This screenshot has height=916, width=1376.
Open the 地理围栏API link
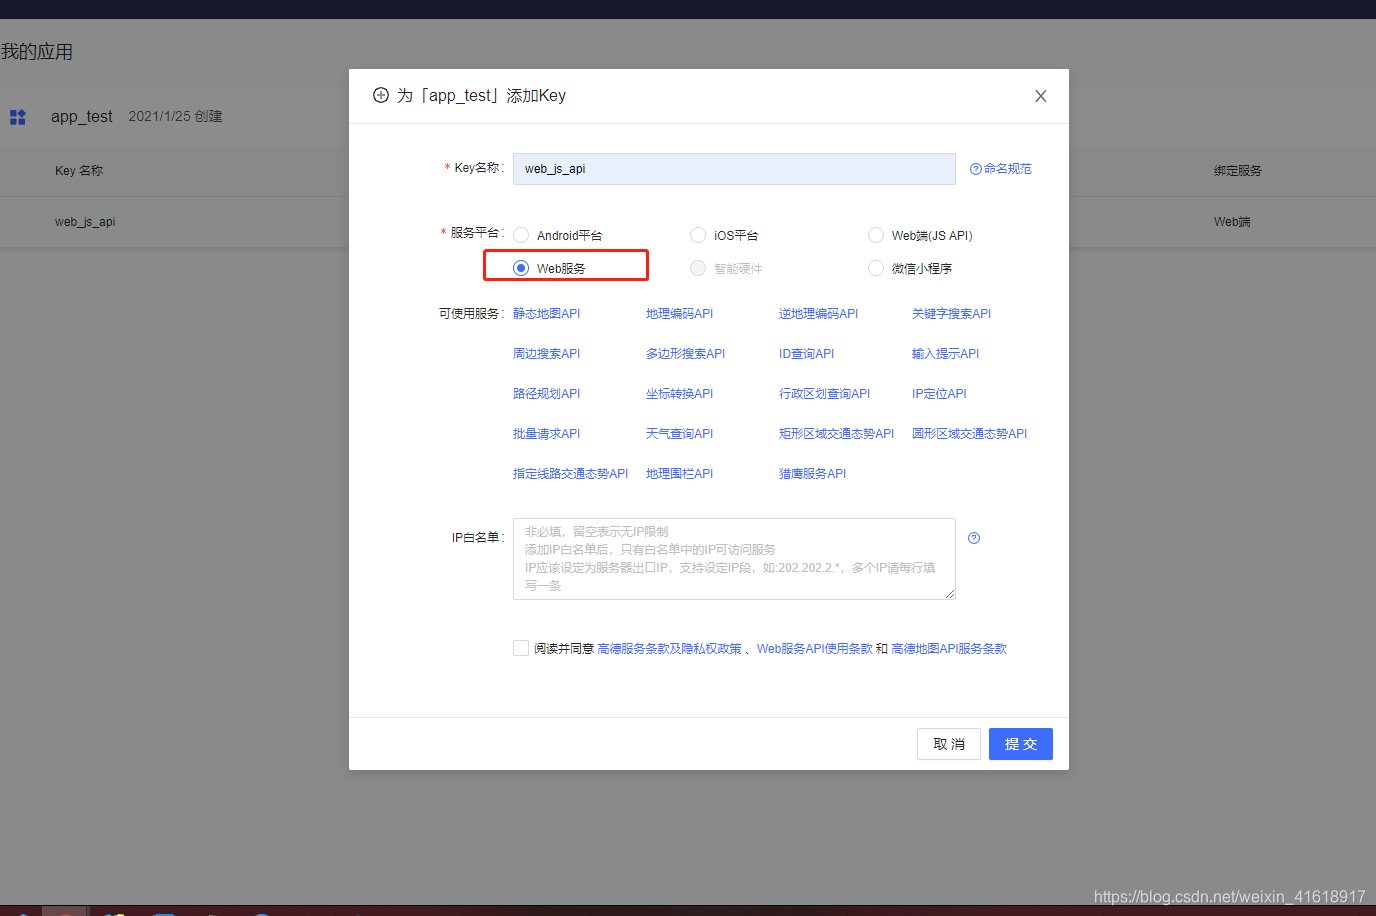(679, 474)
